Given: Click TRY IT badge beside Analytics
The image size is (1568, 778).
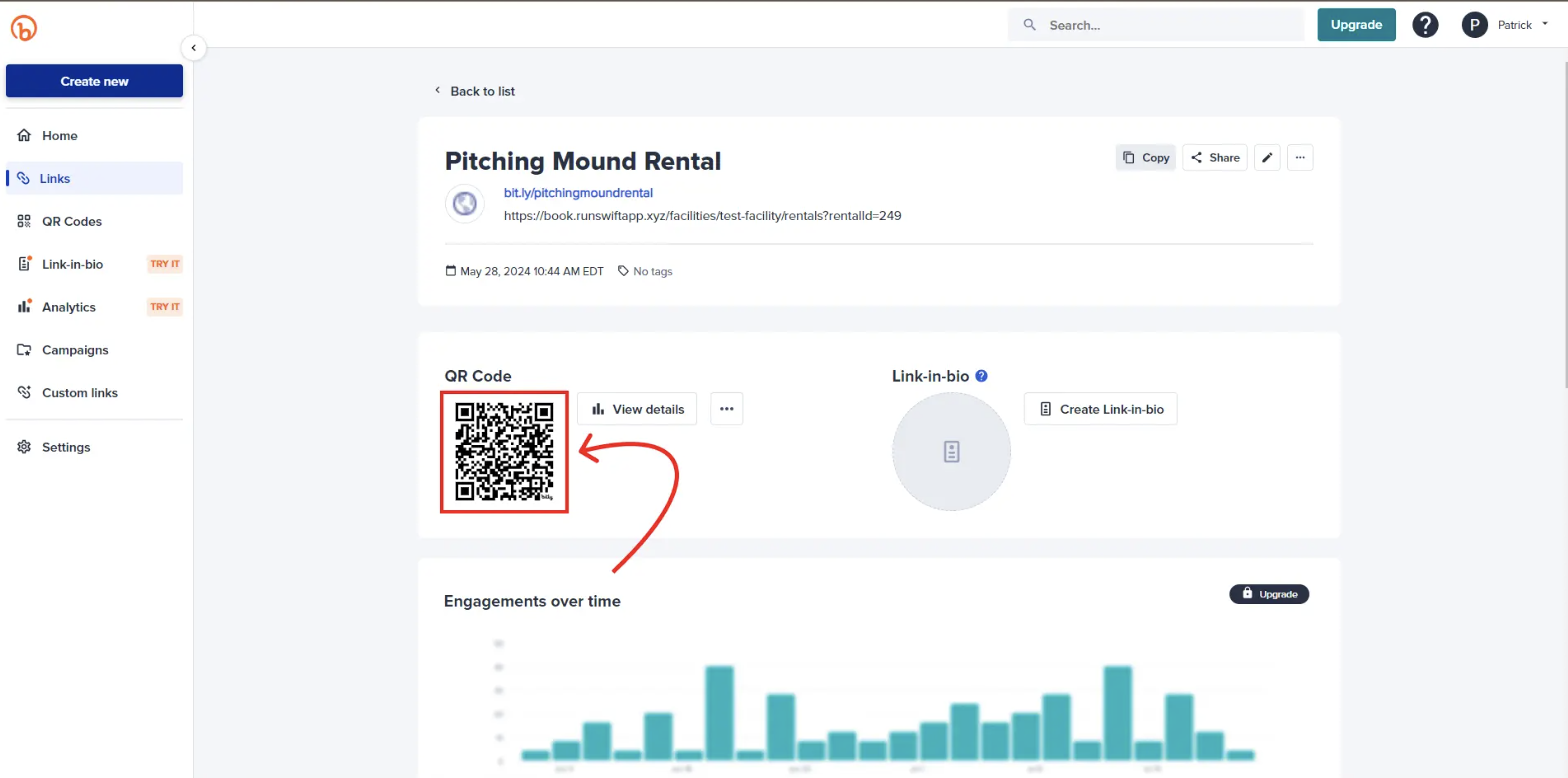Looking at the screenshot, I should (165, 307).
